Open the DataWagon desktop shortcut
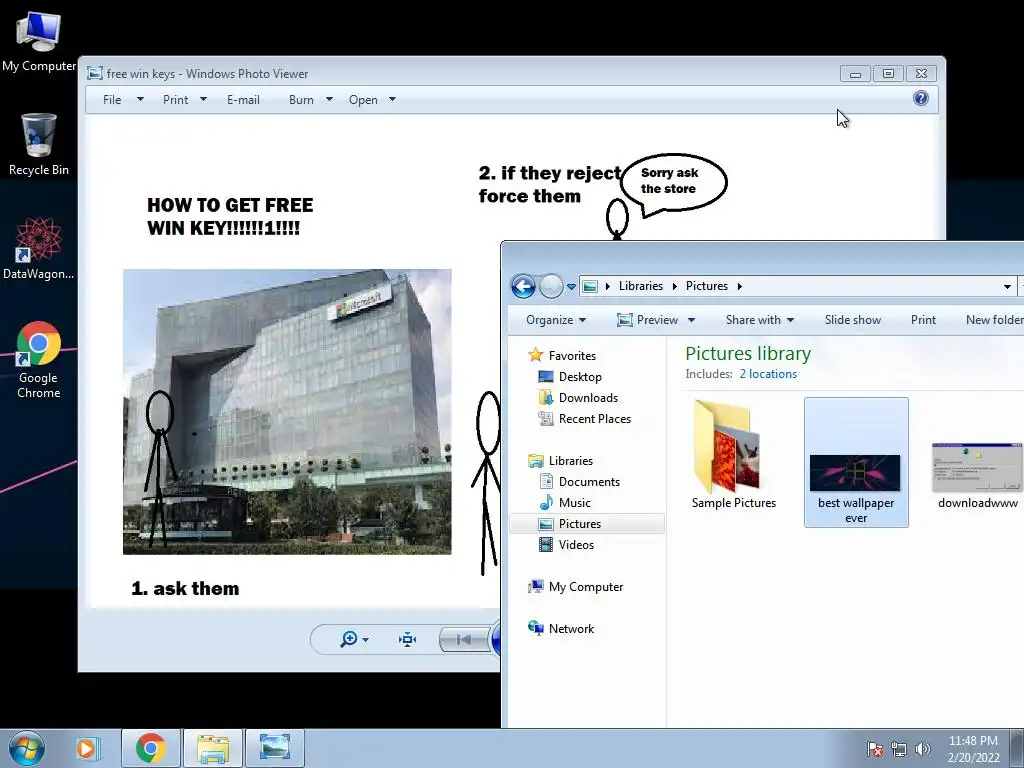 pyautogui.click(x=39, y=249)
